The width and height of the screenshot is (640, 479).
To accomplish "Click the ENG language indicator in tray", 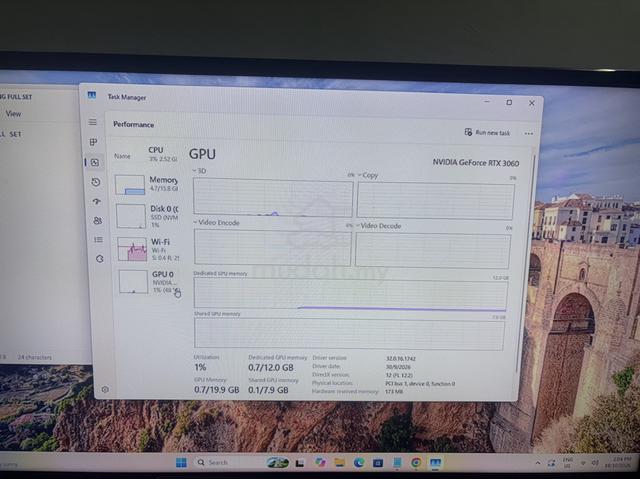I will click(x=567, y=462).
